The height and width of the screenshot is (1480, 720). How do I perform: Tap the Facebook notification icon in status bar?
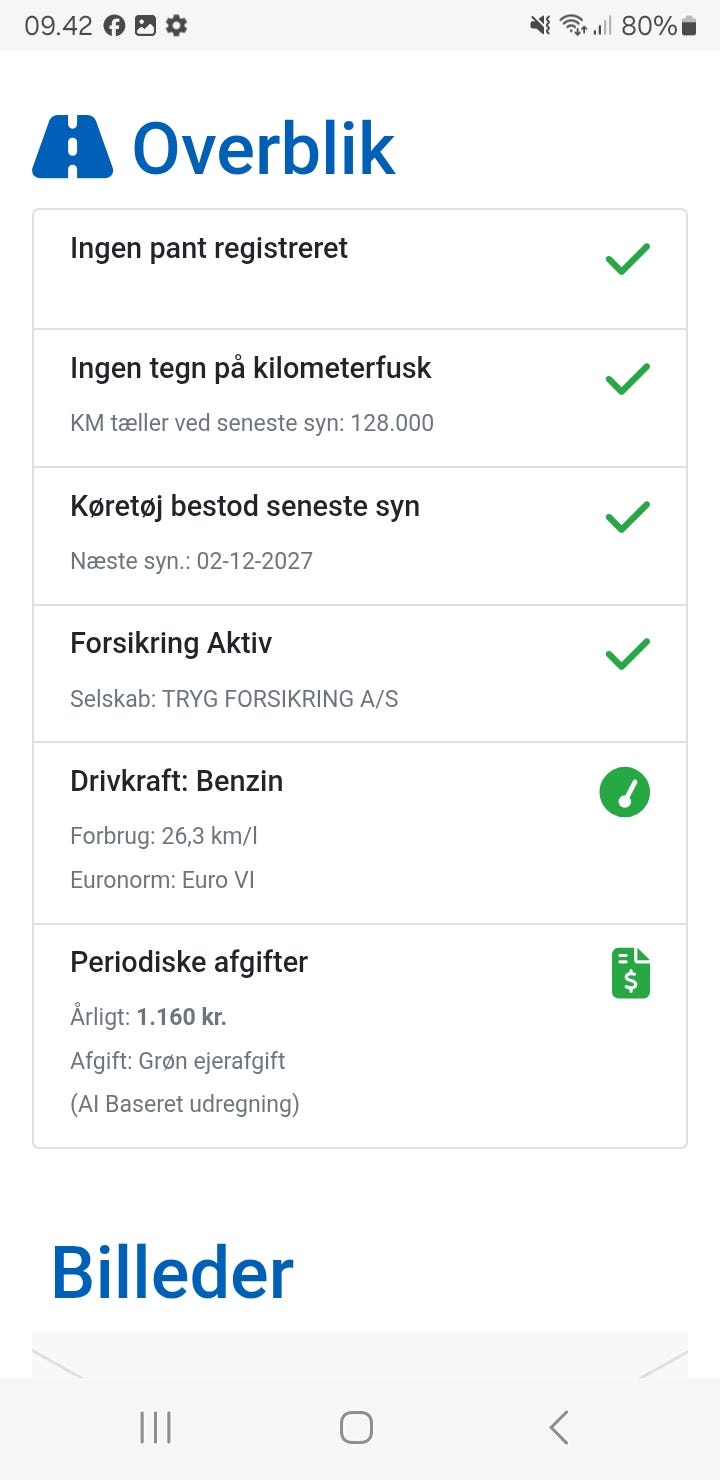(114, 26)
